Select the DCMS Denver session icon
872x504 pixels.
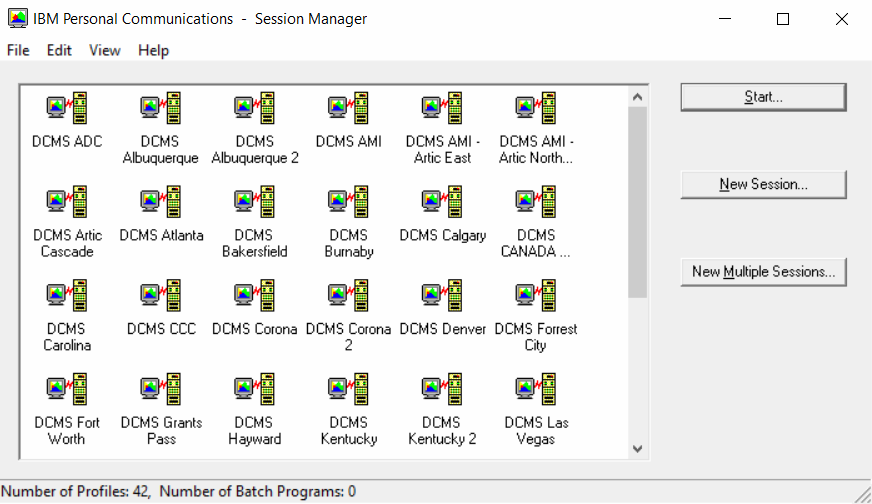(442, 295)
